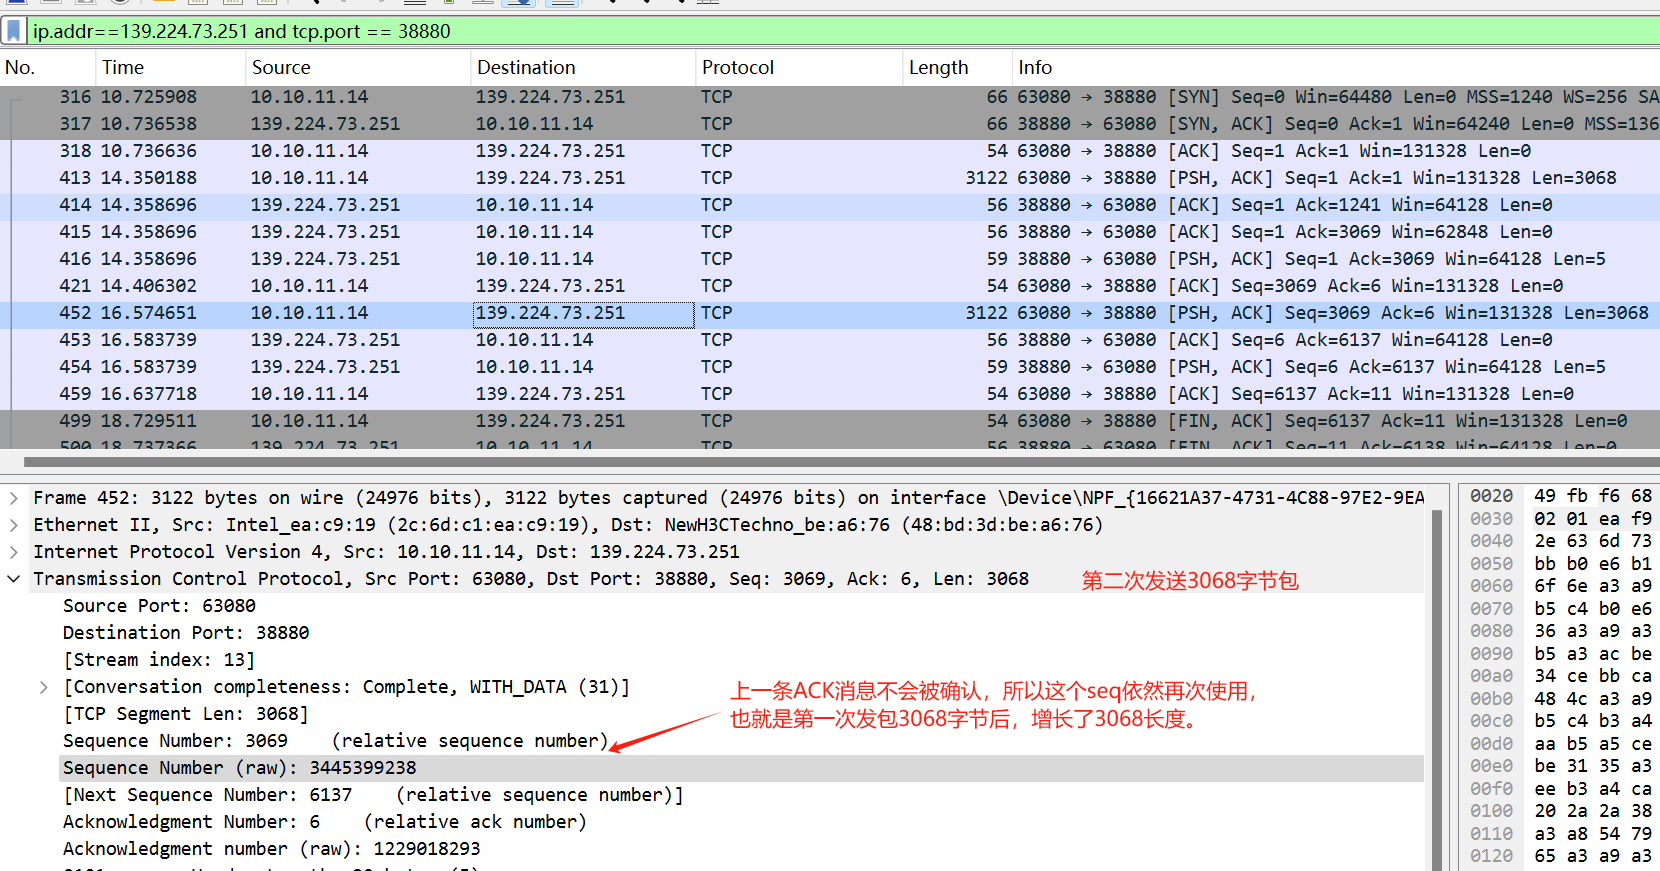Select Acknowledgment Number: 6 line
The width and height of the screenshot is (1660, 871).
(325, 822)
